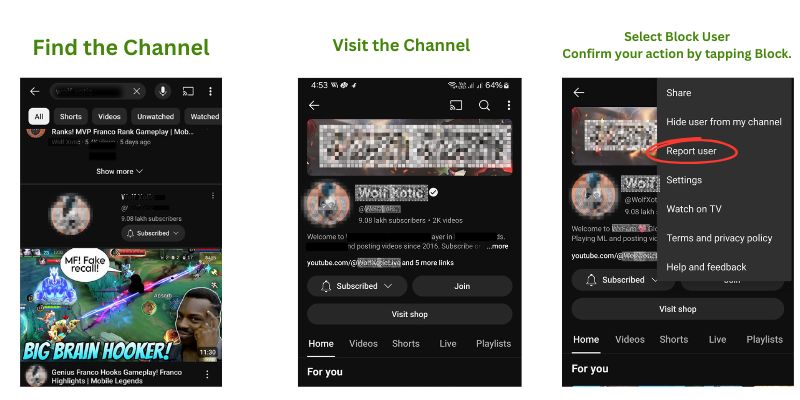
Task: Open Subscribed dropdown on middle channel page
Action: [x=357, y=286]
